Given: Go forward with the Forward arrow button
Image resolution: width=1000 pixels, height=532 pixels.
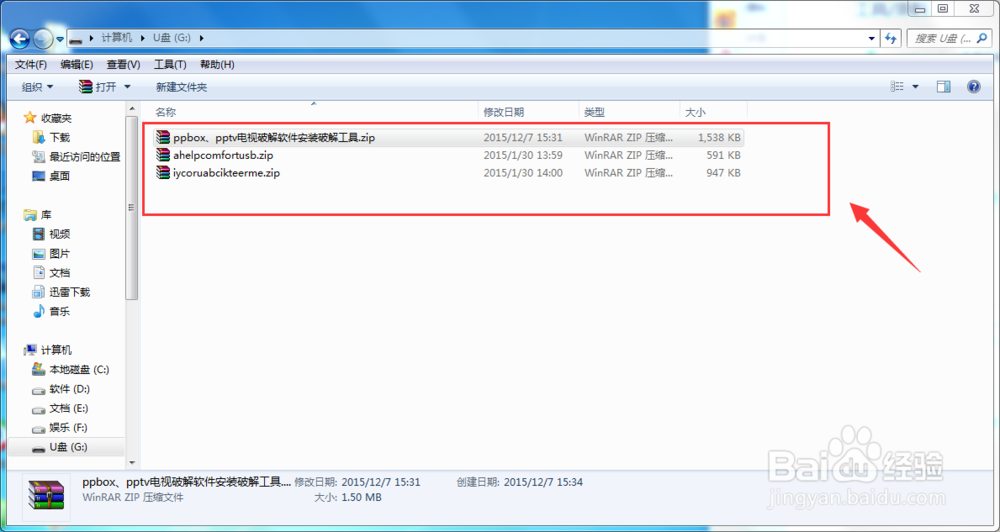Looking at the screenshot, I should point(43,40).
